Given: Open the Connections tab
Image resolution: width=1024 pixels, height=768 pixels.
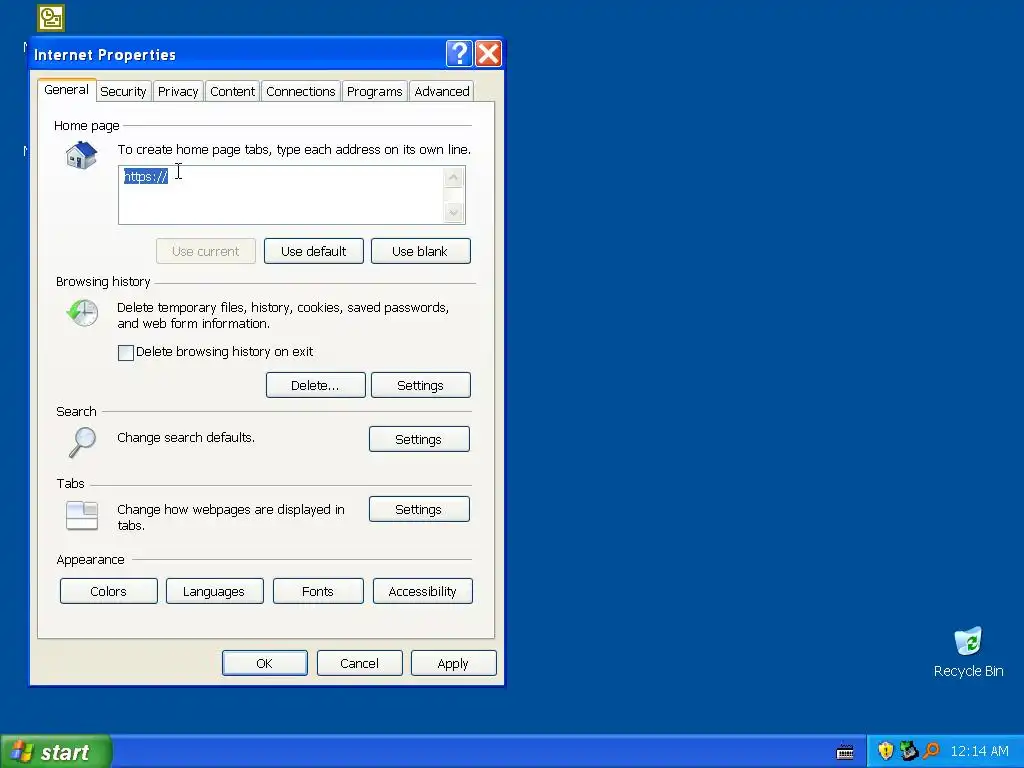Looking at the screenshot, I should point(300,91).
